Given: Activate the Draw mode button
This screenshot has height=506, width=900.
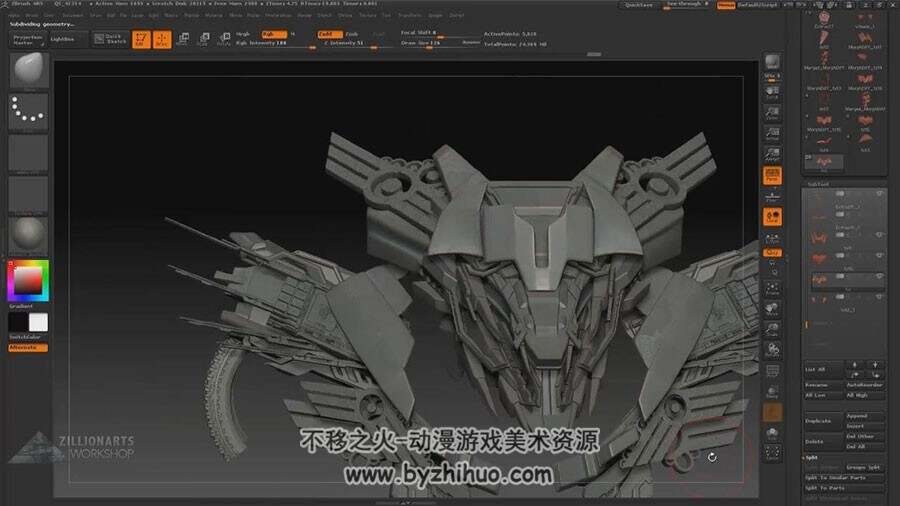Looking at the screenshot, I should 162,40.
